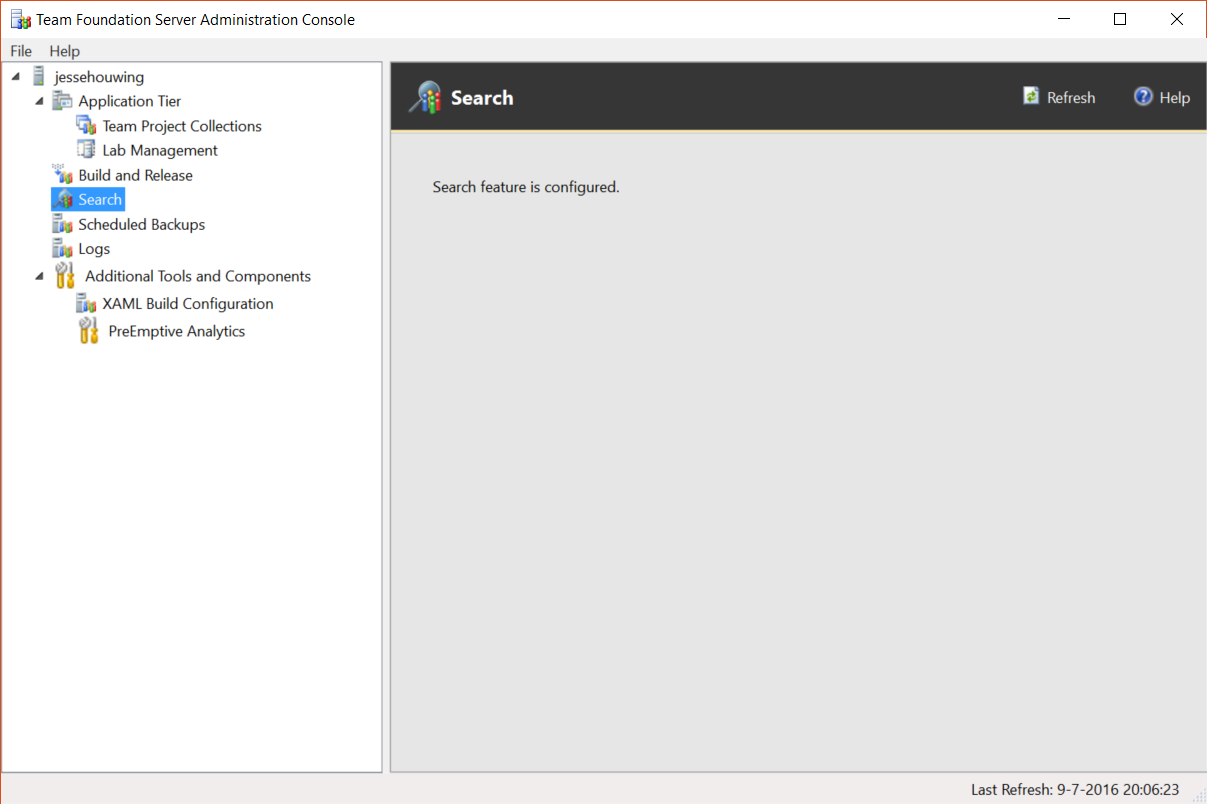
Task: Collapse the jessehouwing server node
Action: point(15,77)
